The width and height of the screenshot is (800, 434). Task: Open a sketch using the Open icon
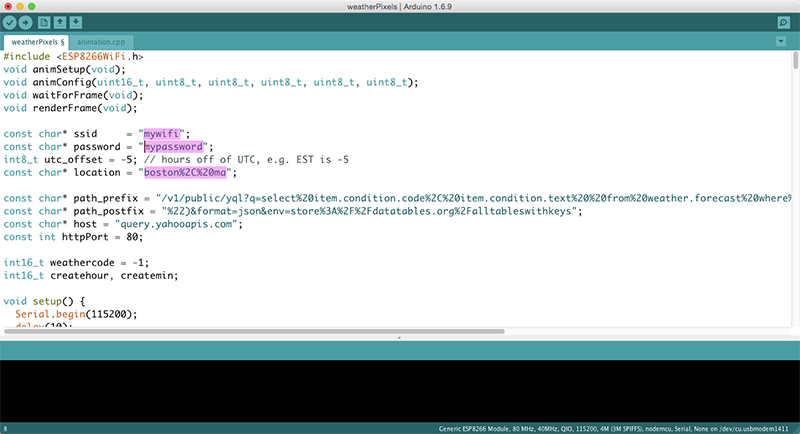pos(60,22)
